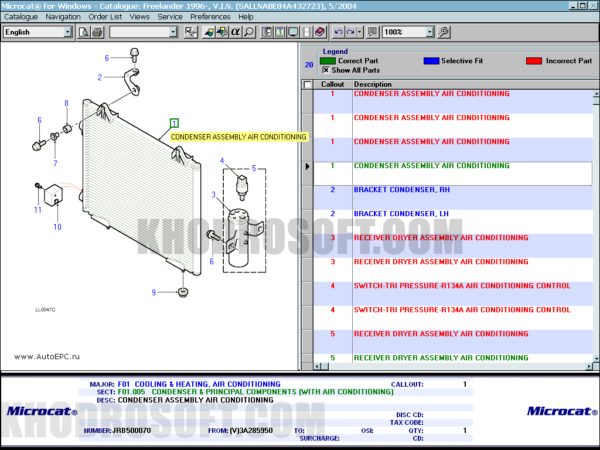Click the toolbar icon left of the alpha symbol
This screenshot has width=600, height=450.
tap(222, 32)
